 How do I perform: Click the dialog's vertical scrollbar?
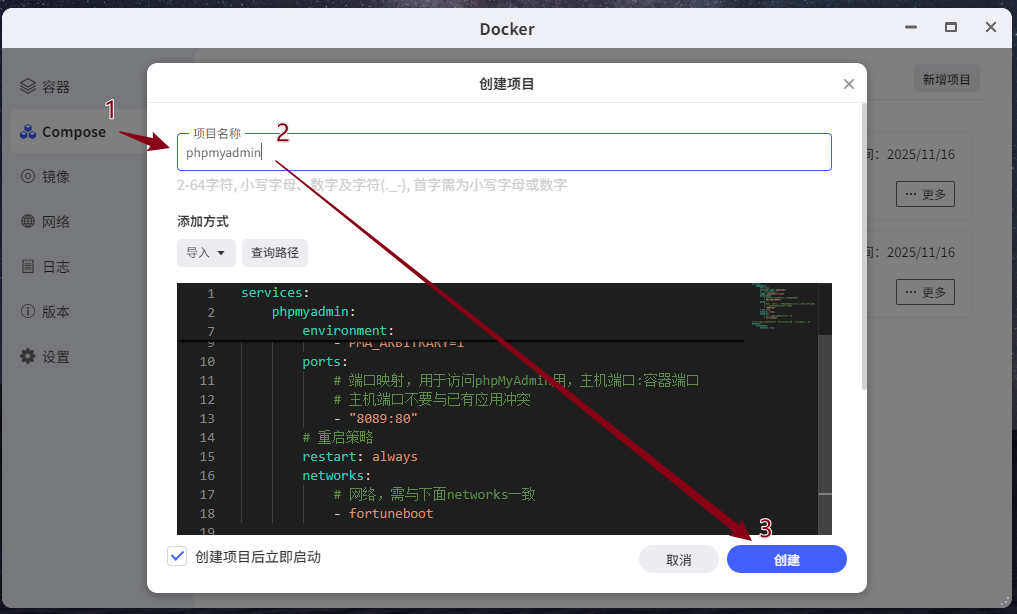864,250
